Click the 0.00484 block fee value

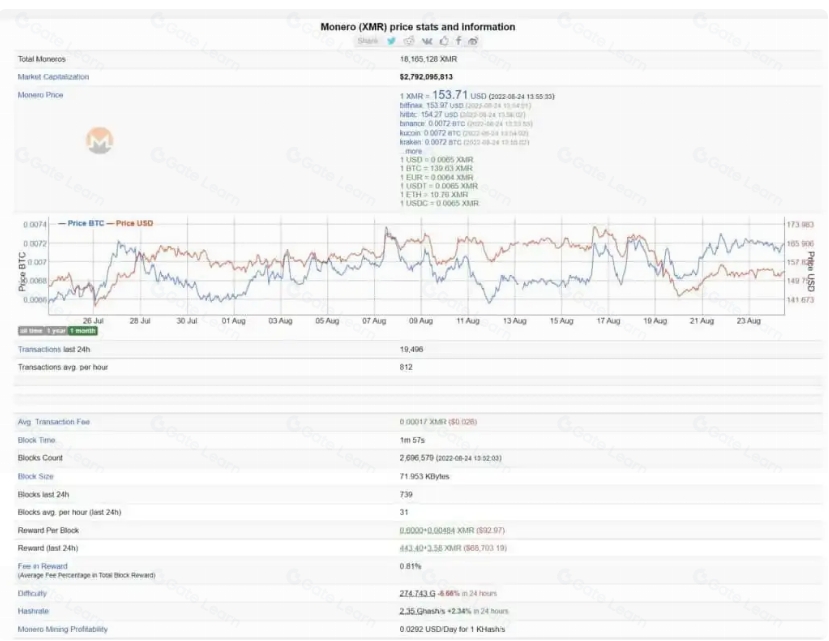point(441,530)
